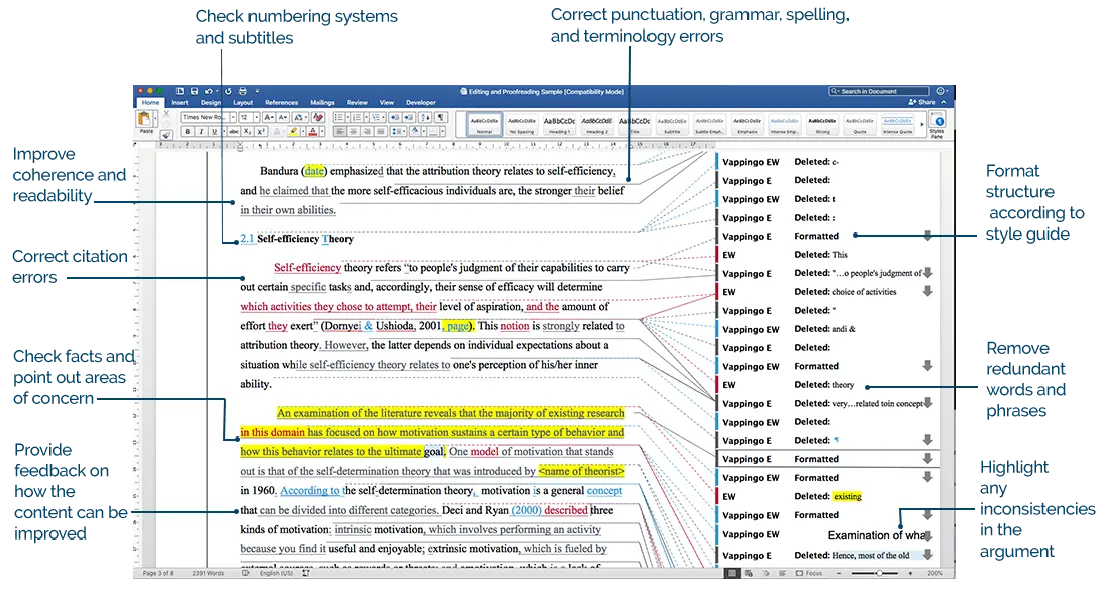Open the Mailings tab
1104x592 pixels.
[x=321, y=102]
